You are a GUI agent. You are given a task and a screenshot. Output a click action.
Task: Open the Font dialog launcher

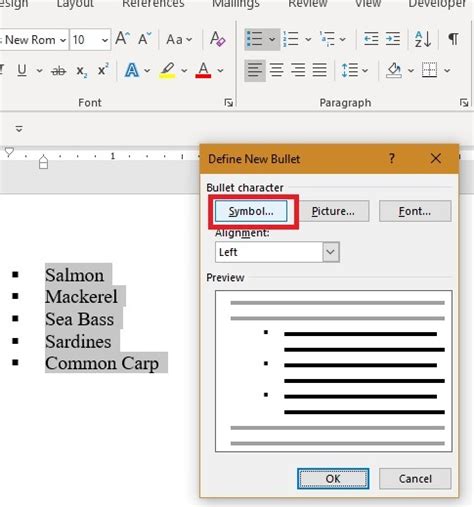coord(229,102)
